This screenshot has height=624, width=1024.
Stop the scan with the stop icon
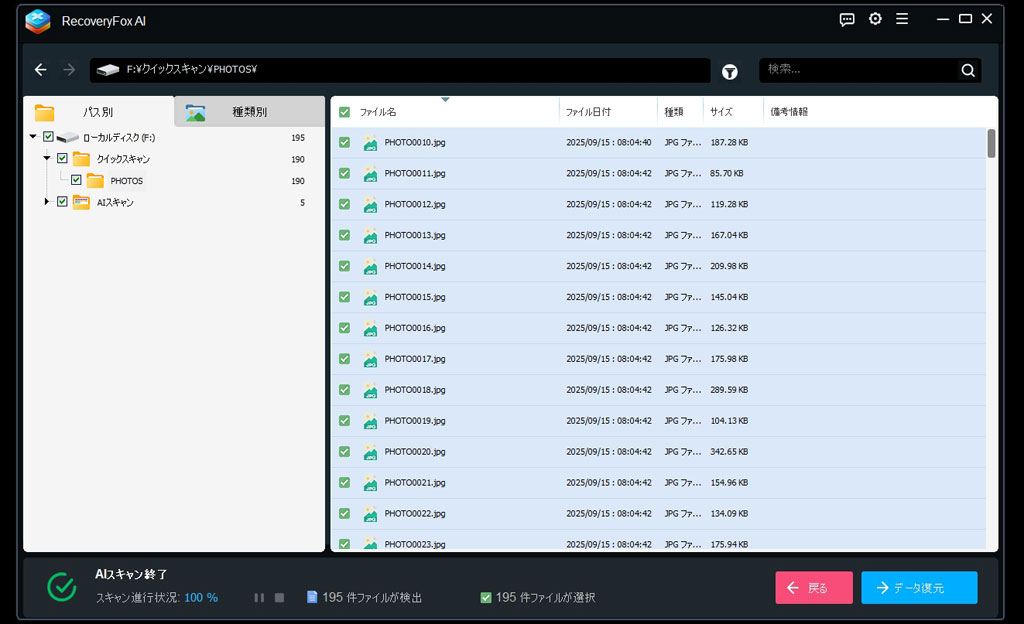280,597
